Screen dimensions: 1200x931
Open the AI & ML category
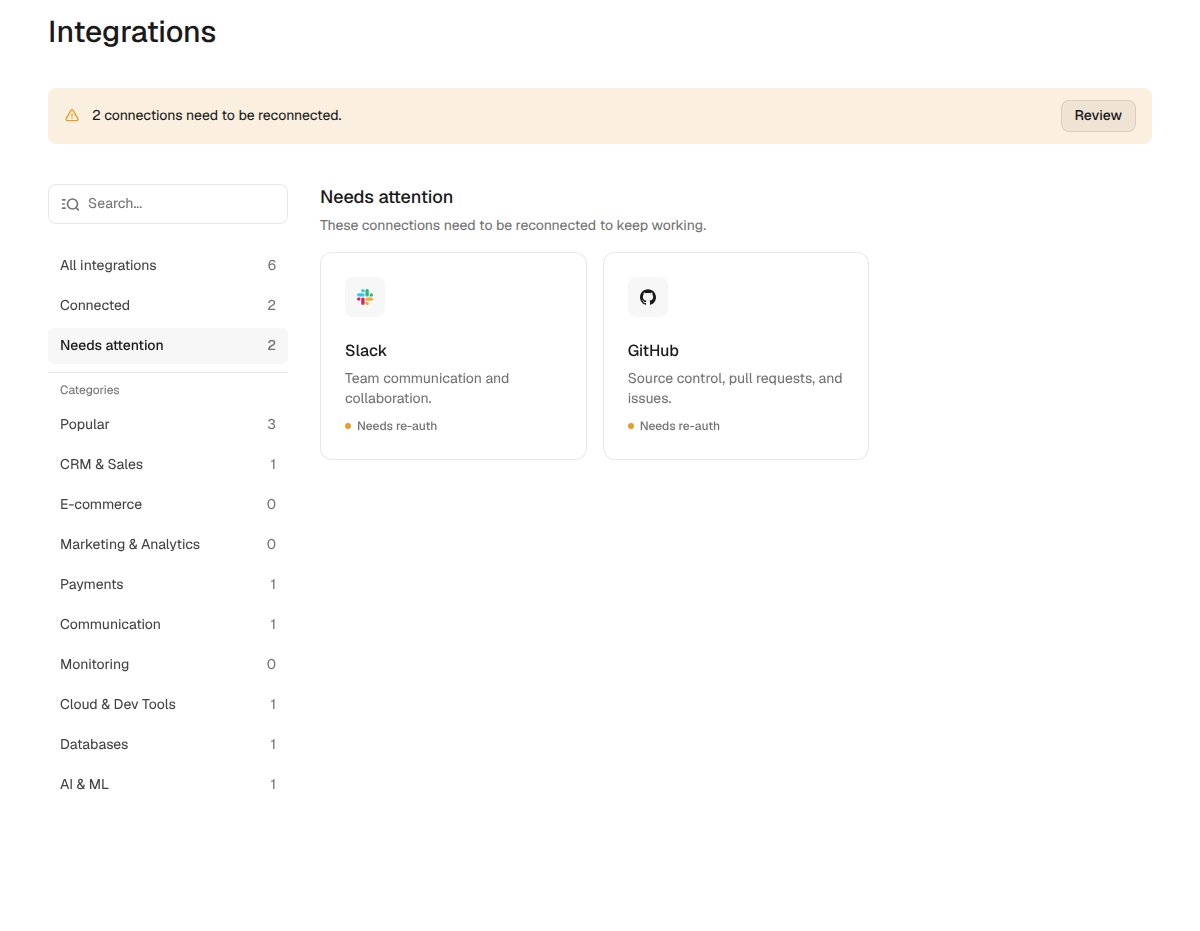[168, 785]
